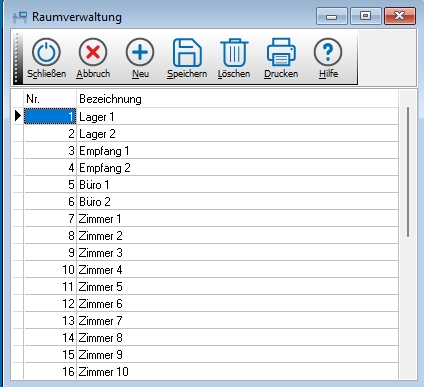Image resolution: width=424 pixels, height=387 pixels.
Task: Print the list with the Drucken icon
Action: point(281,52)
